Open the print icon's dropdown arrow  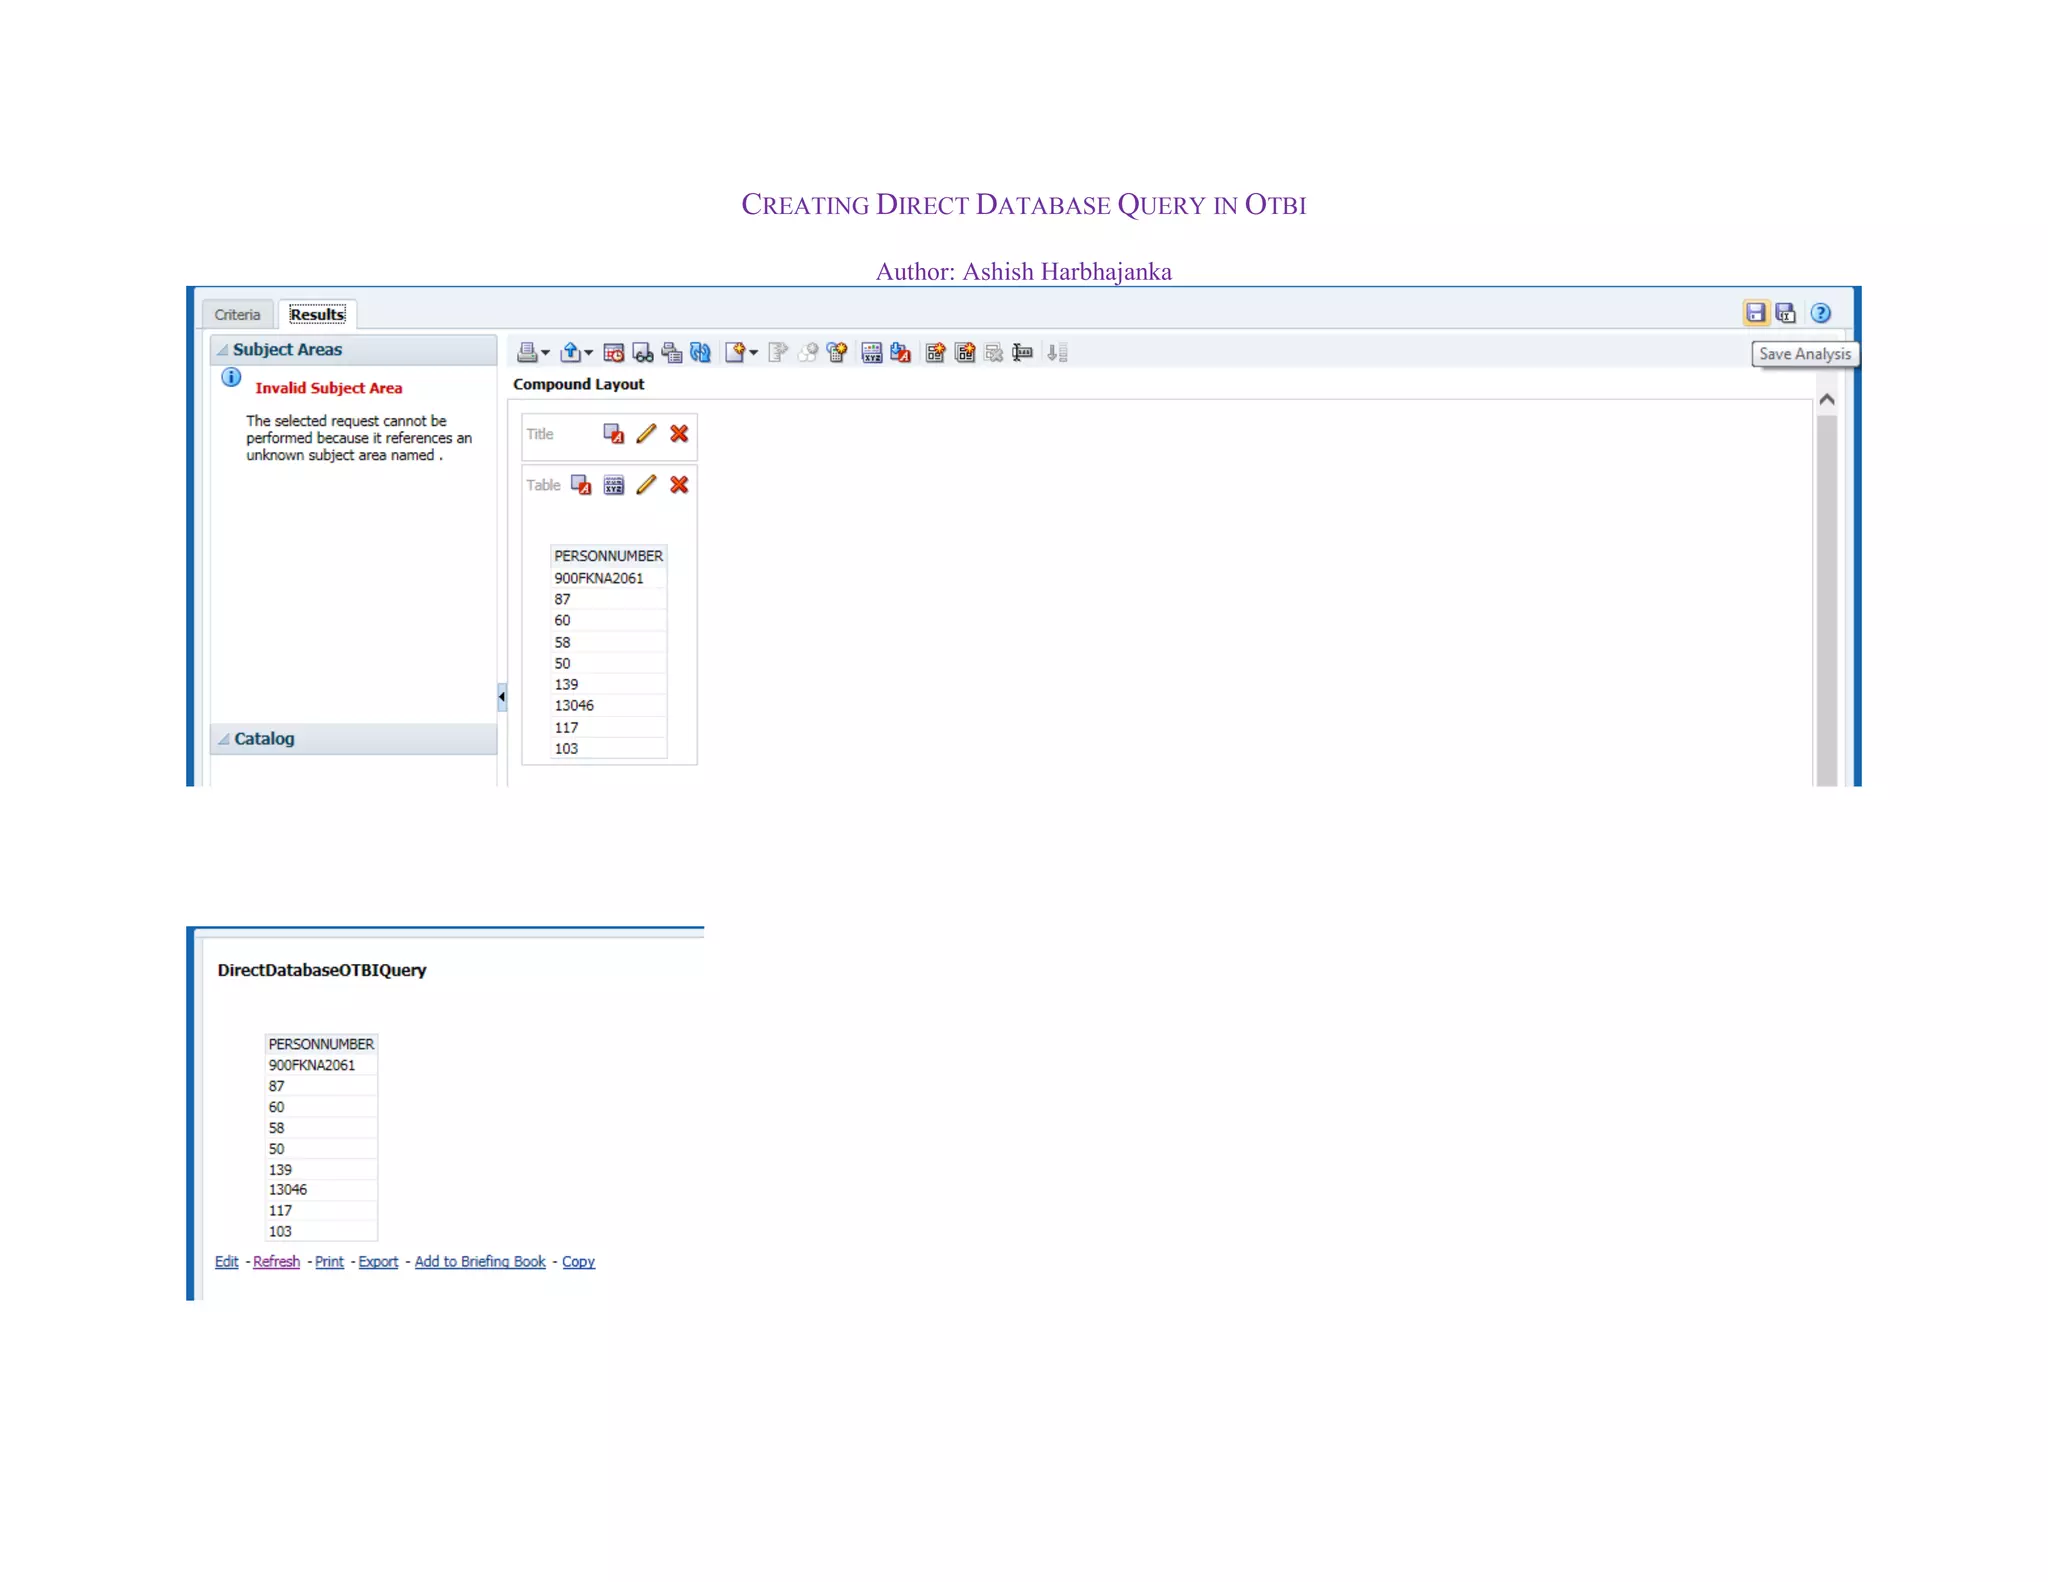pyautogui.click(x=545, y=353)
